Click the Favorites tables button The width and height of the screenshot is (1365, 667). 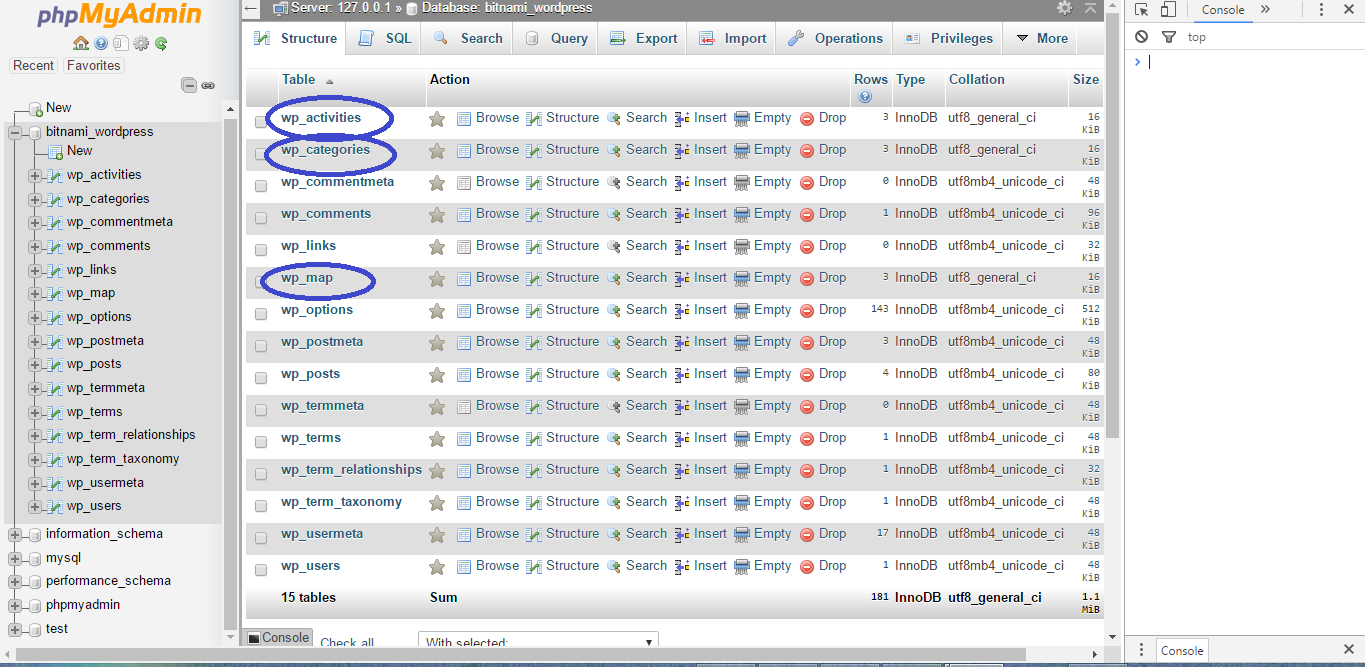[93, 66]
